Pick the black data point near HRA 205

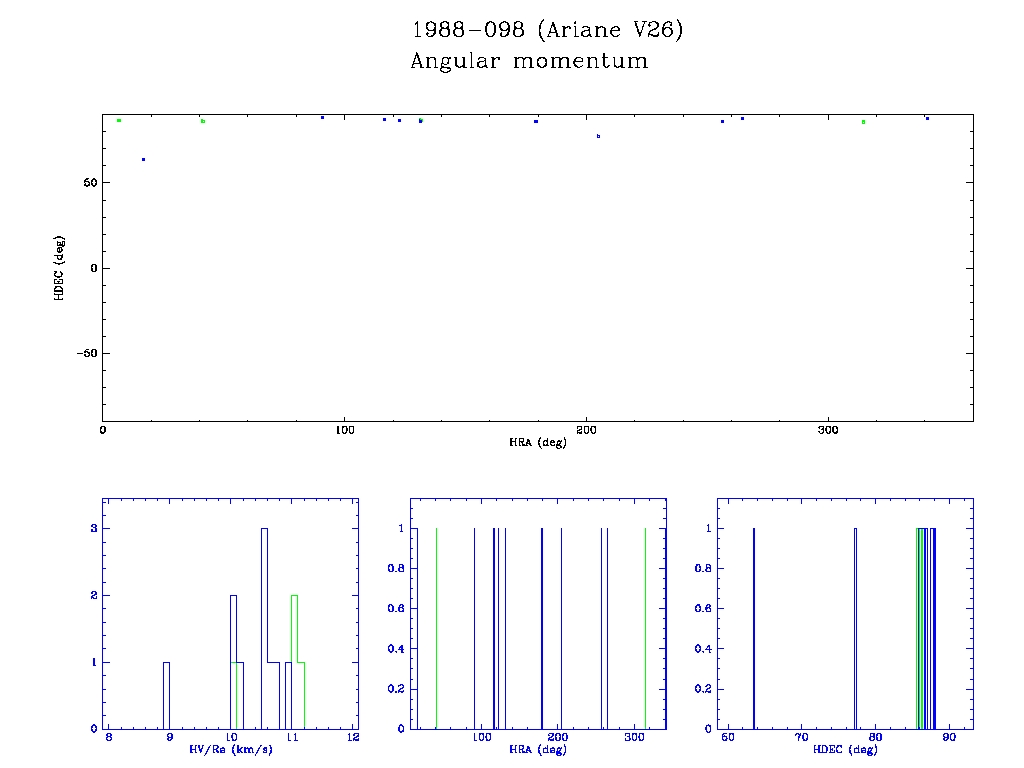[x=598, y=136]
